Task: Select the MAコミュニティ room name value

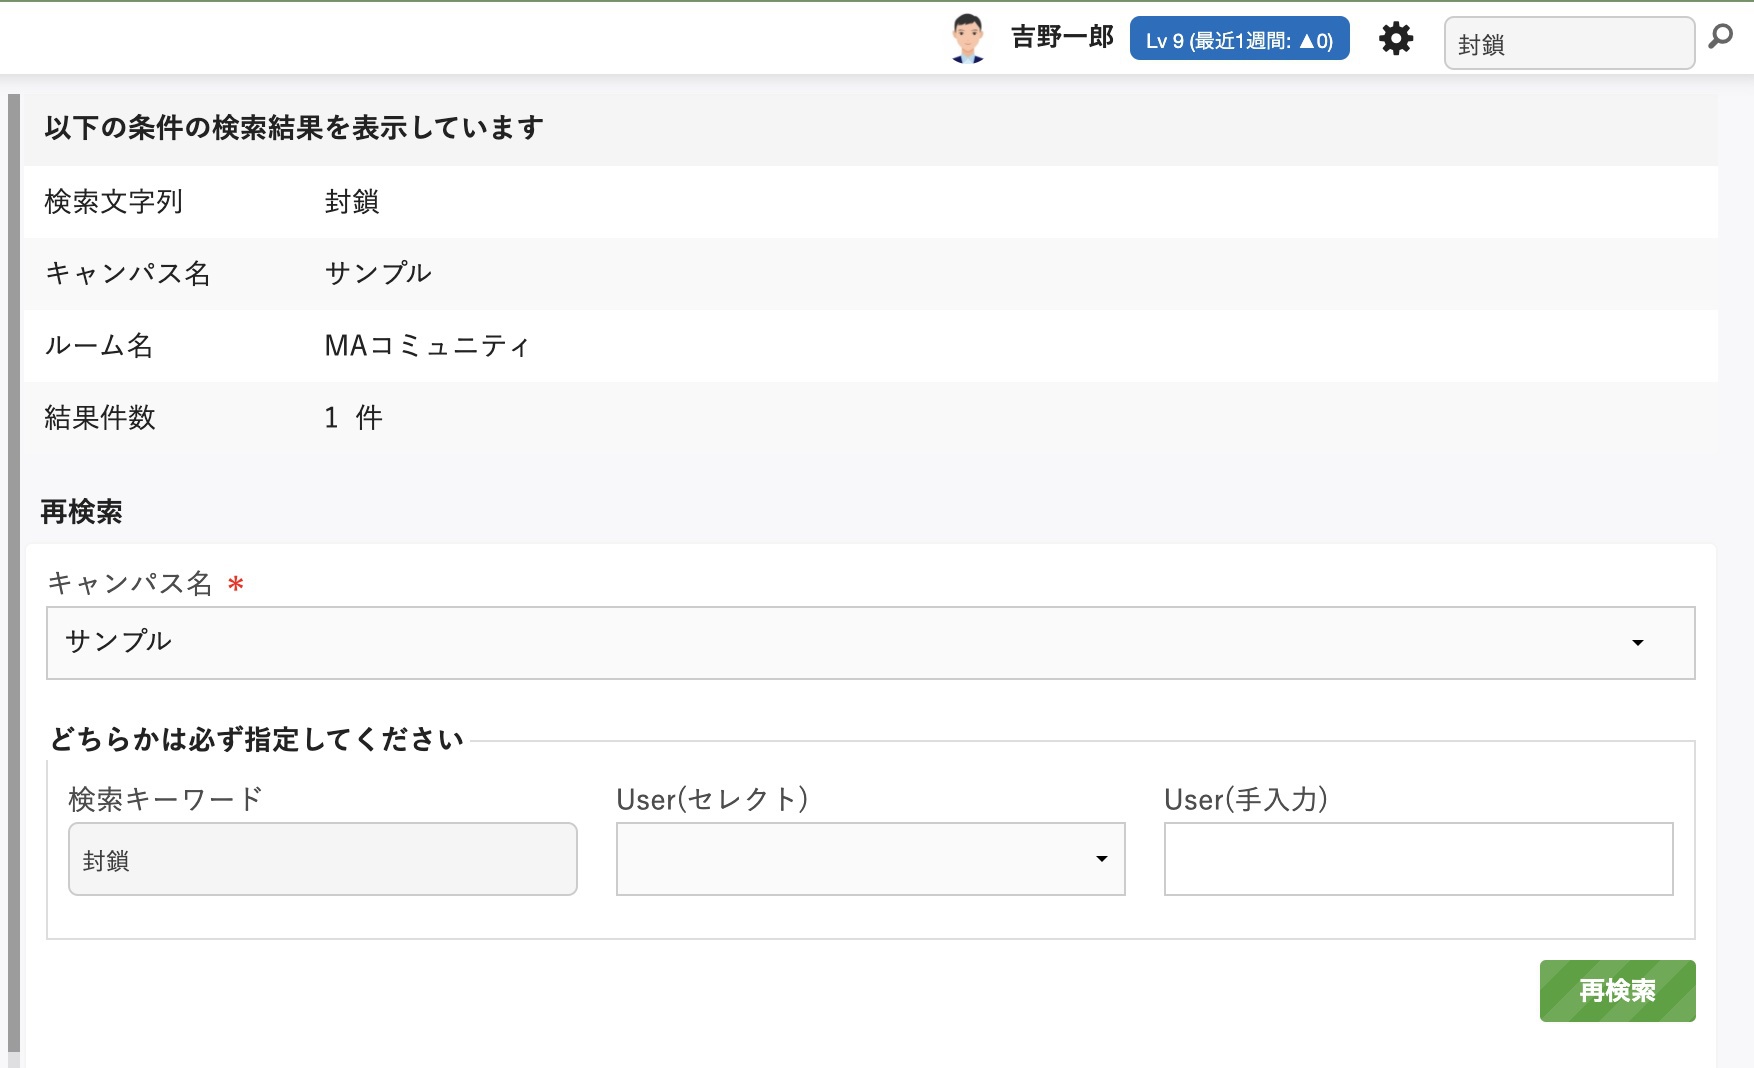Action: [x=427, y=346]
